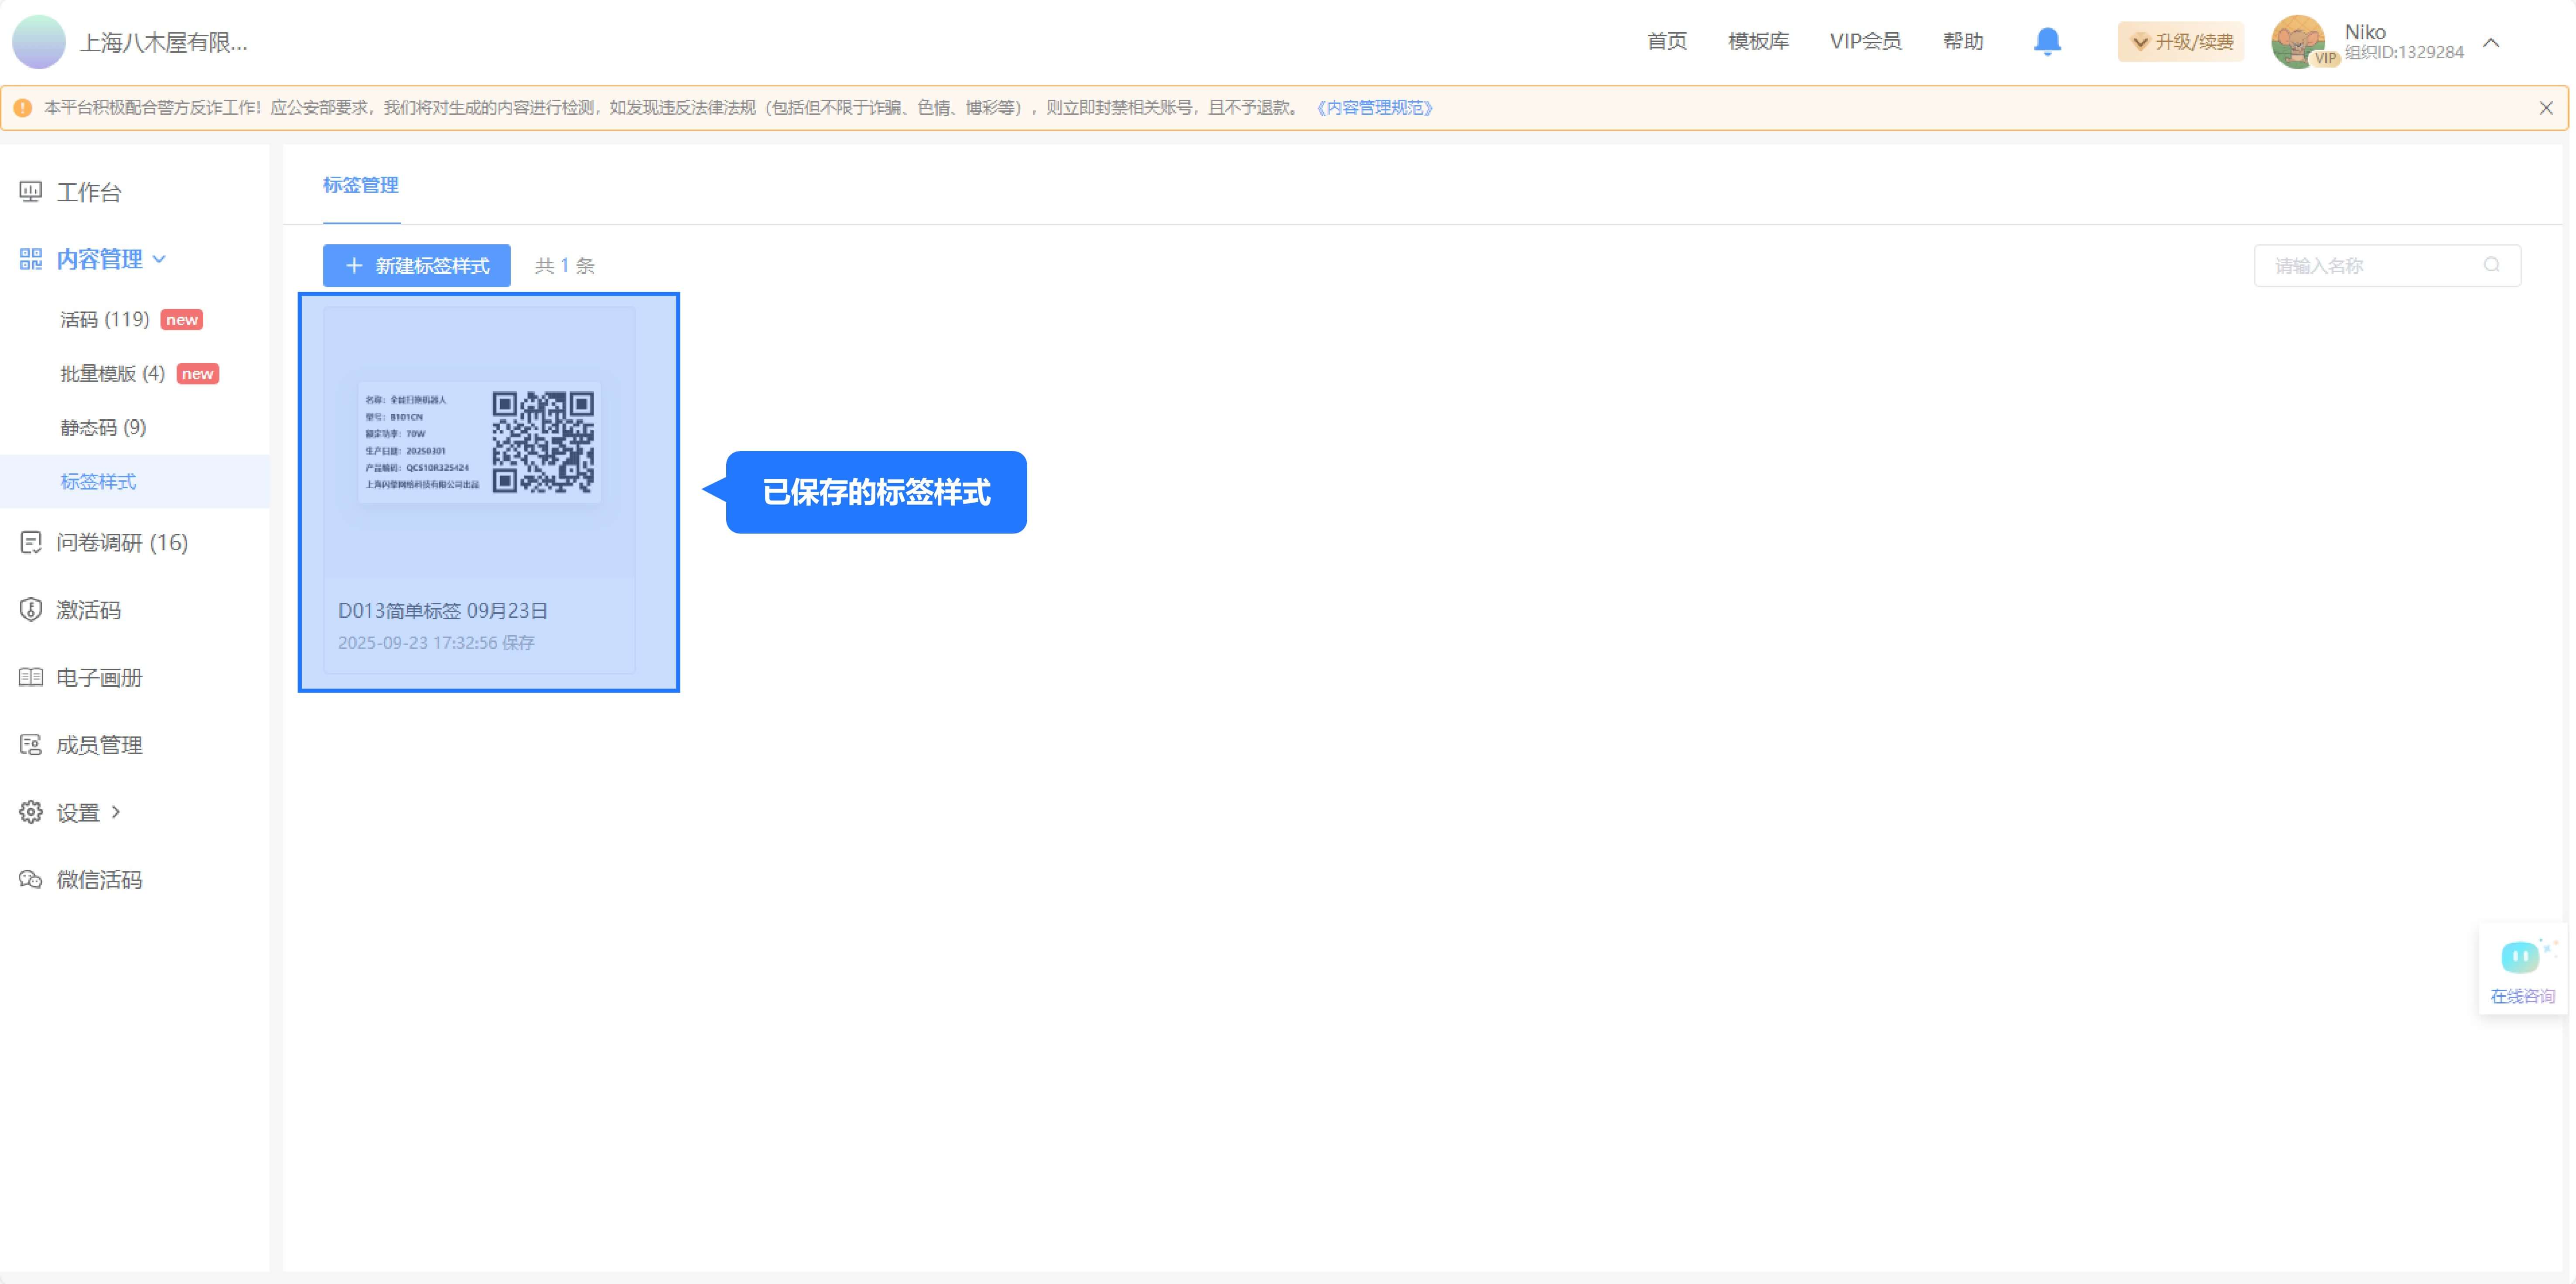Open the 电子画册 book icon
This screenshot has height=1284, width=2576.
[31, 677]
